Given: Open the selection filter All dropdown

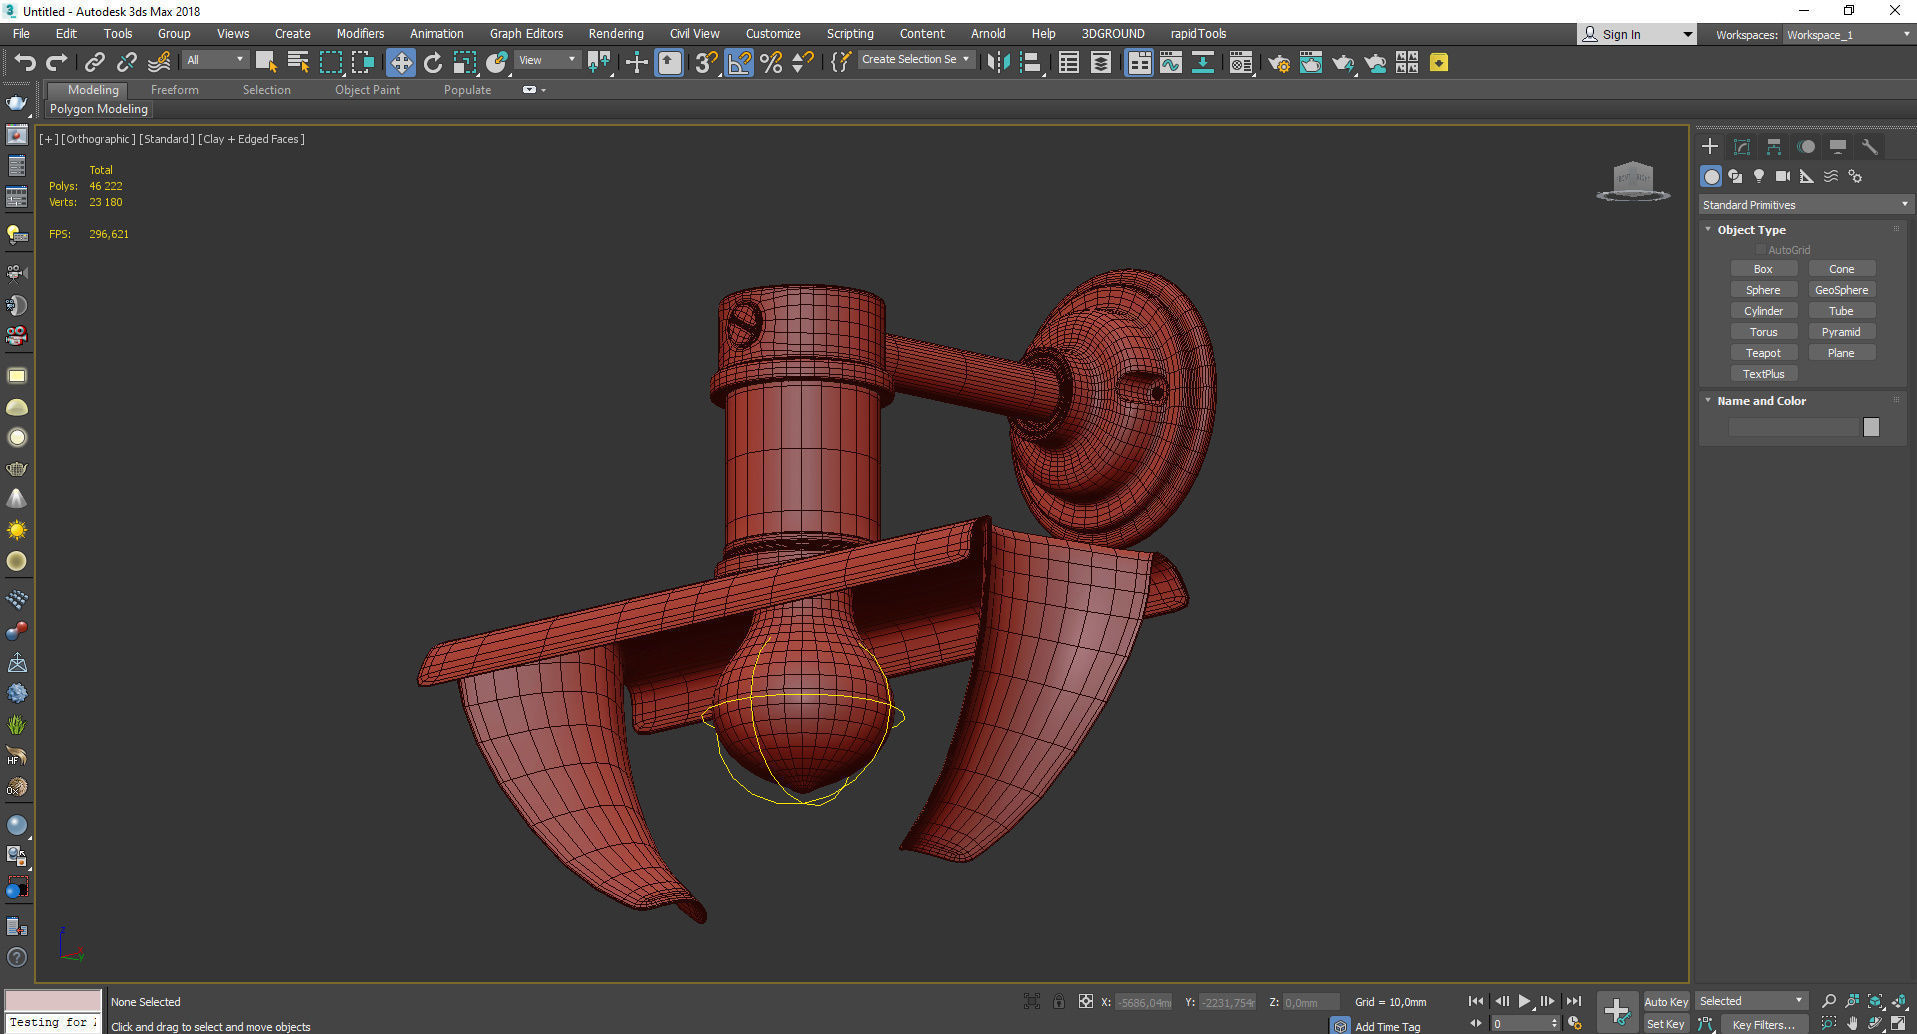Looking at the screenshot, I should pos(215,60).
